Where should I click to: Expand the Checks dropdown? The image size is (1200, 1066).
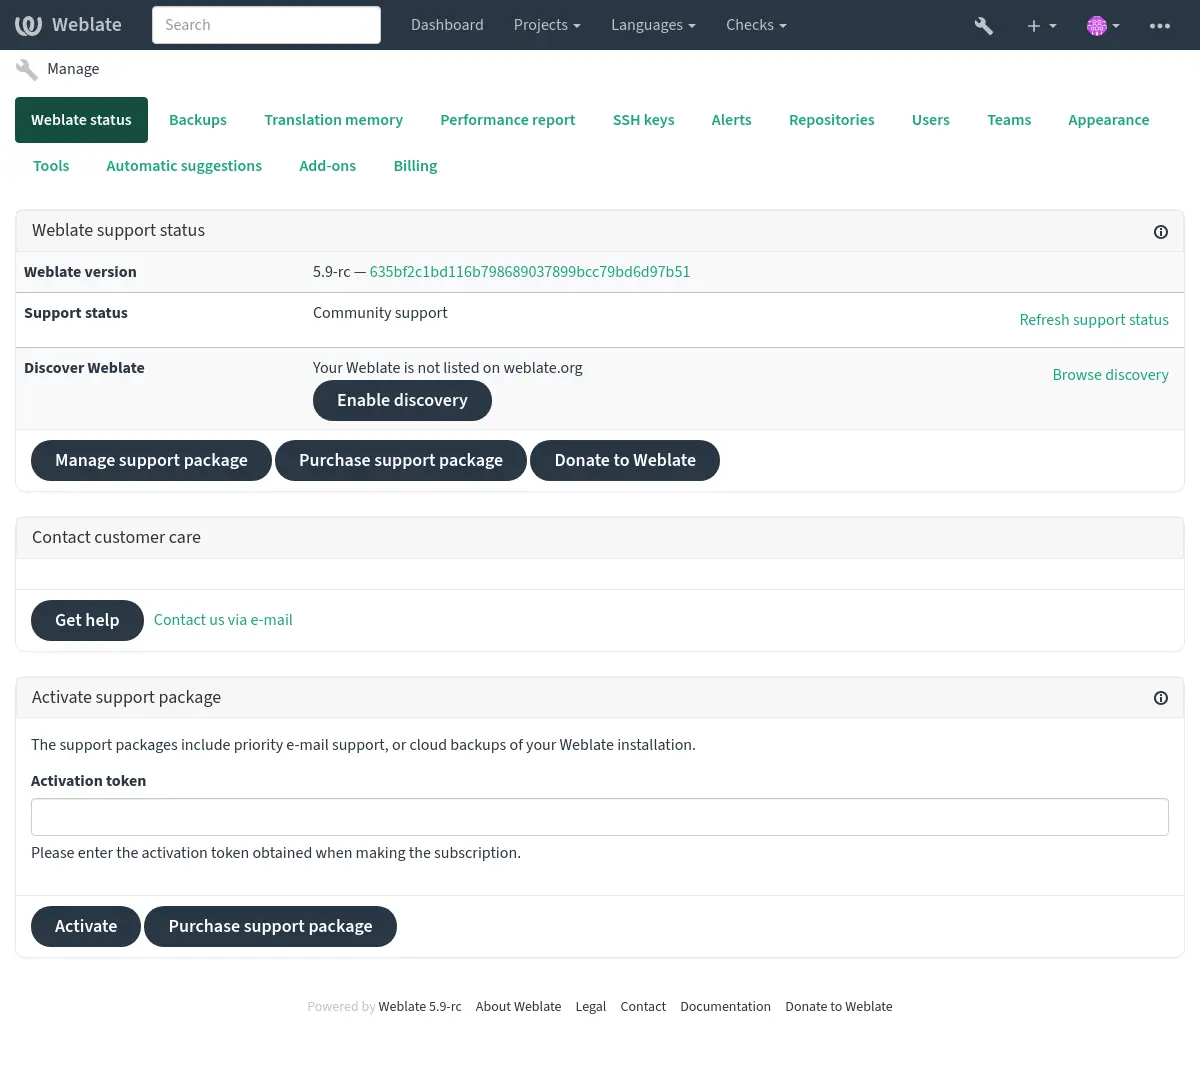point(756,25)
